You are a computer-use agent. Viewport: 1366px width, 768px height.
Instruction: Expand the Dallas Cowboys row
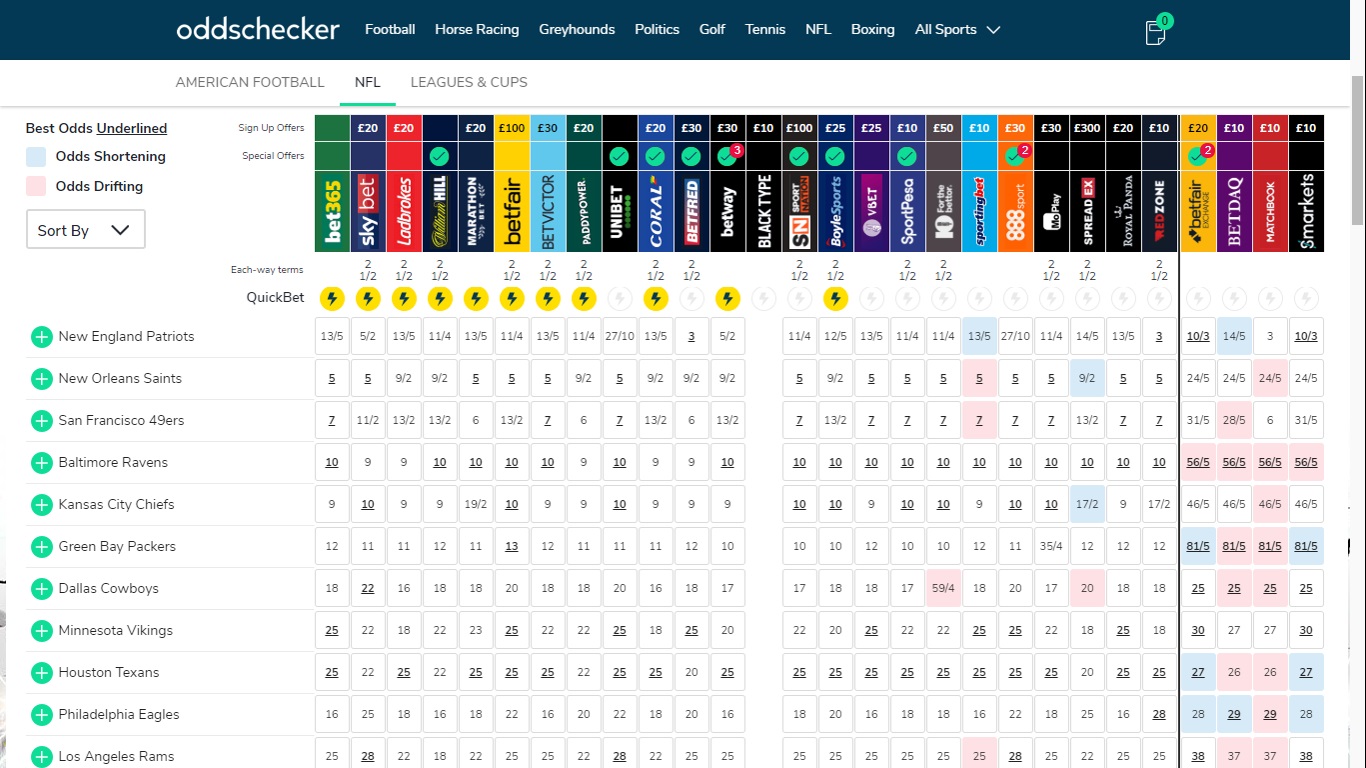[x=41, y=589]
